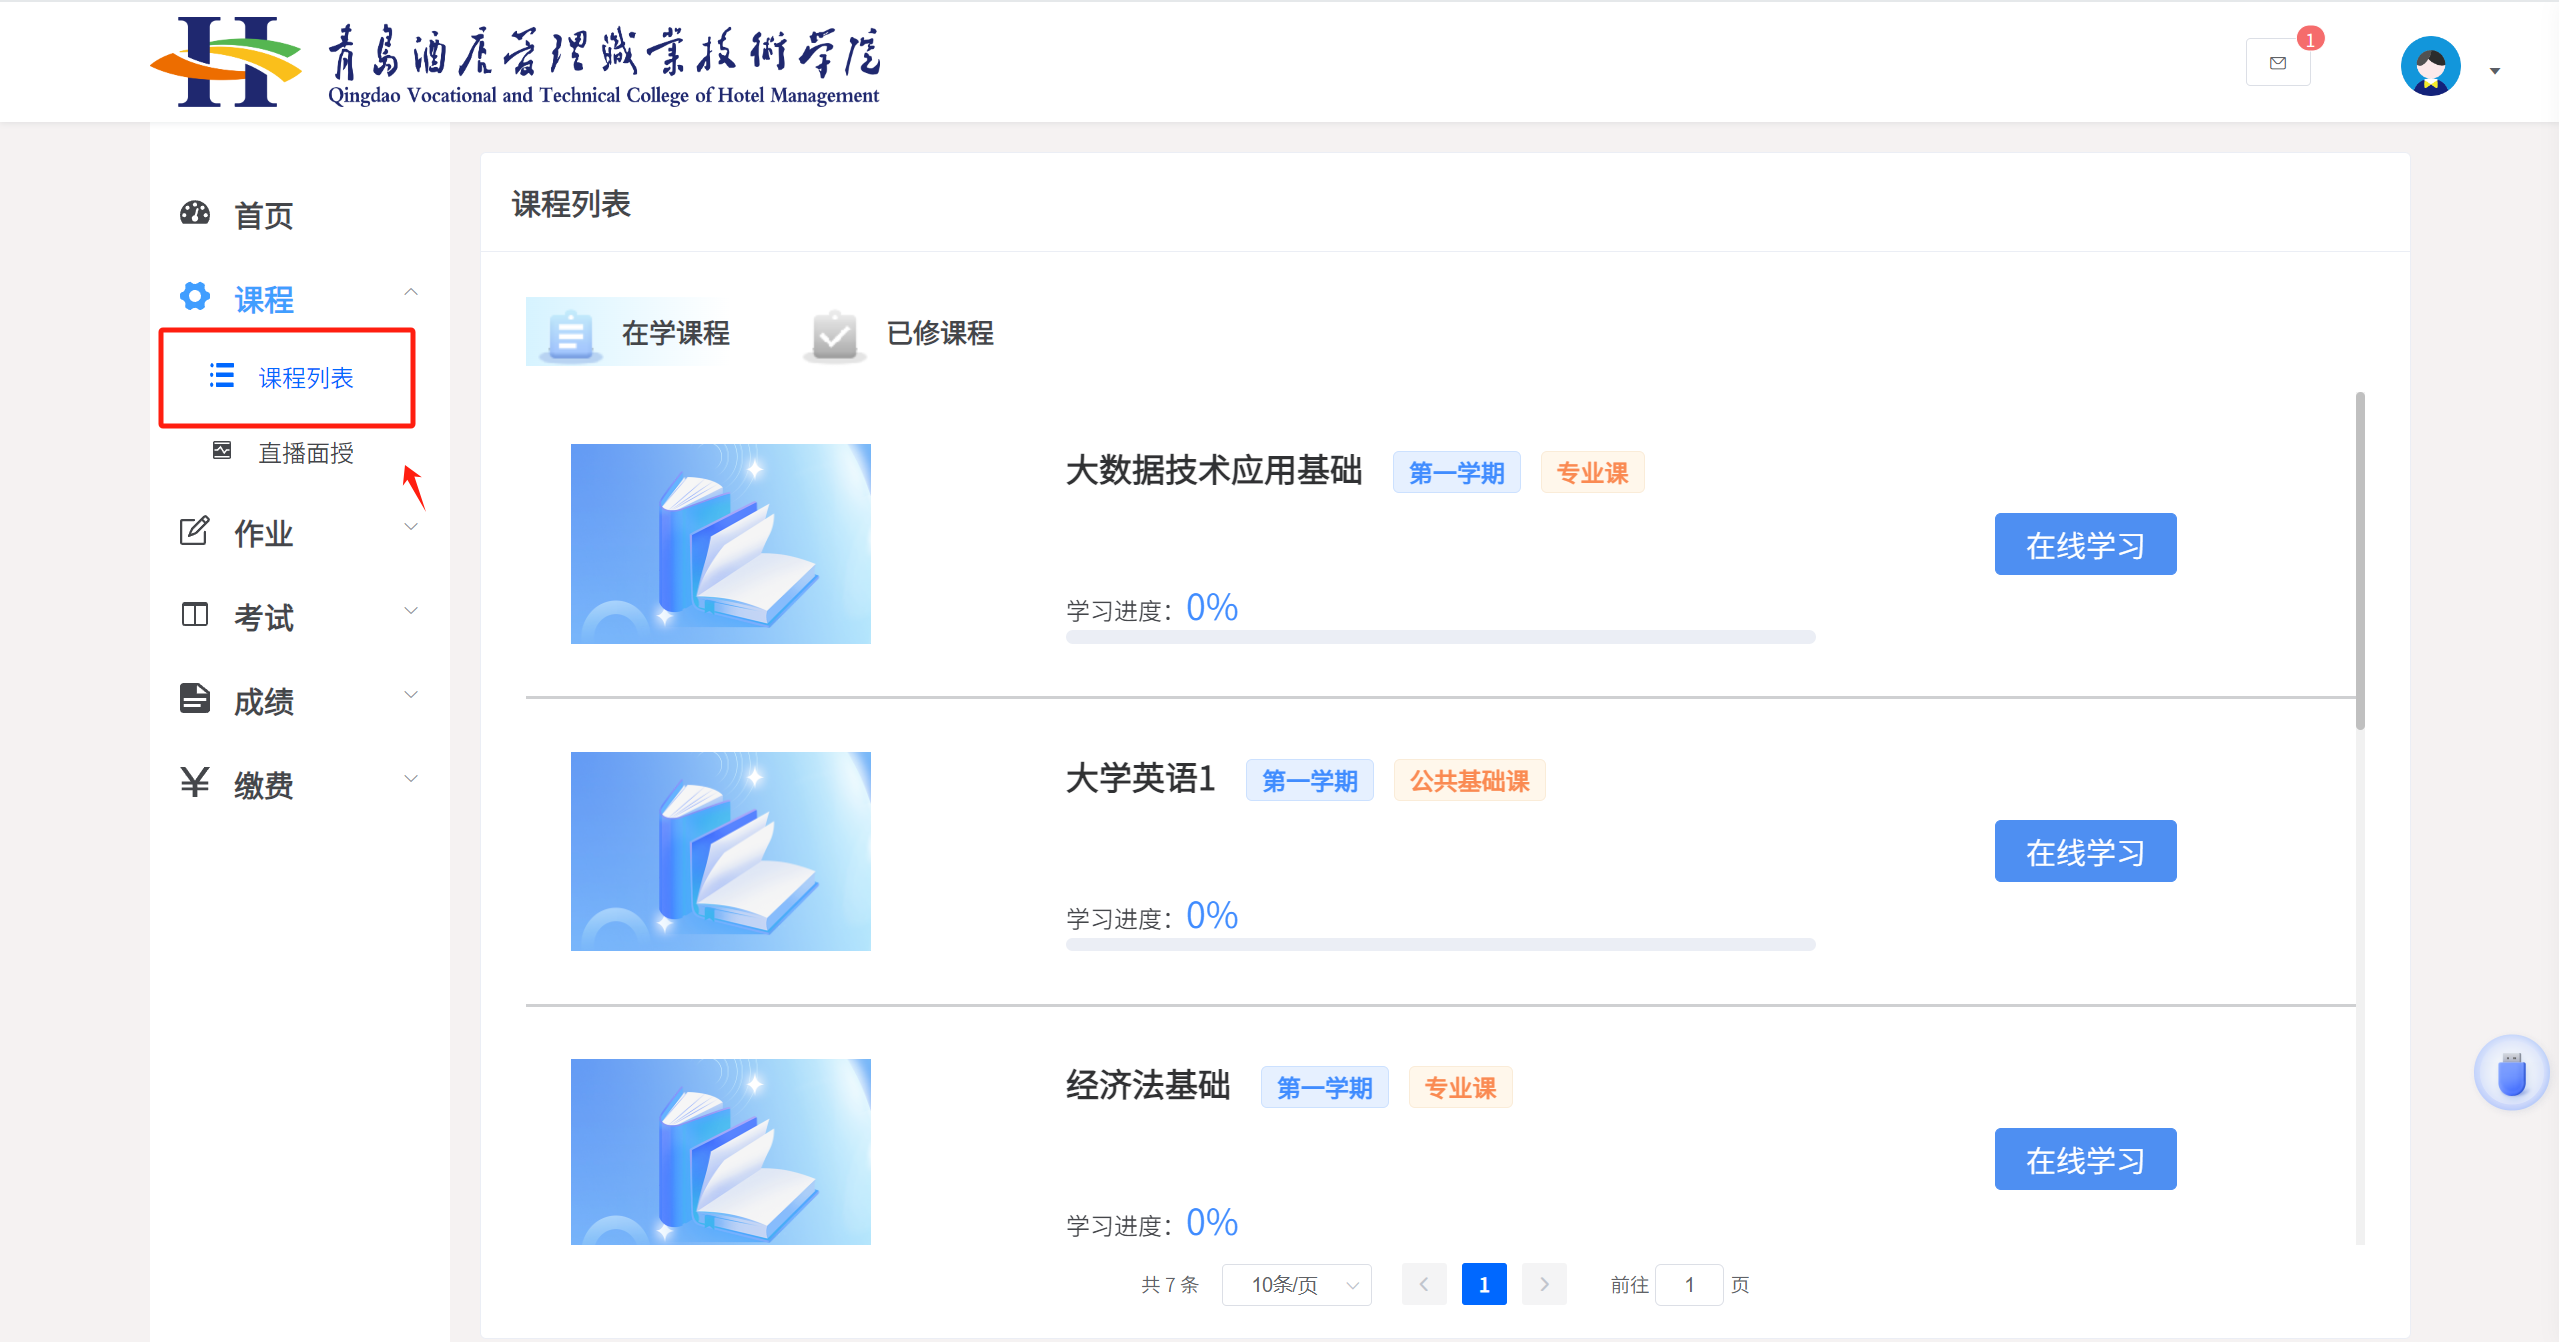Click the 首页 dashboard icon
The width and height of the screenshot is (2559, 1342).
click(x=195, y=214)
